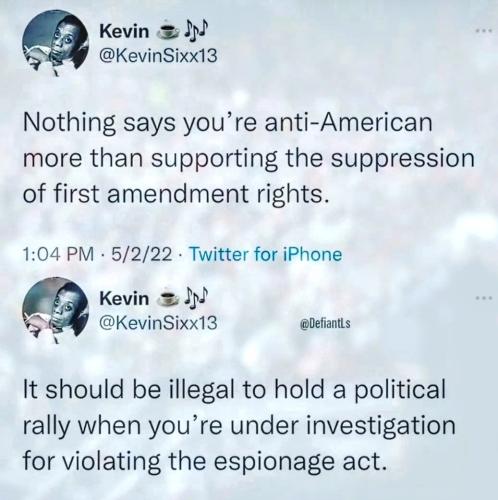Click the word anti-American in the first tweet
The height and width of the screenshot is (500, 498).
point(348,122)
